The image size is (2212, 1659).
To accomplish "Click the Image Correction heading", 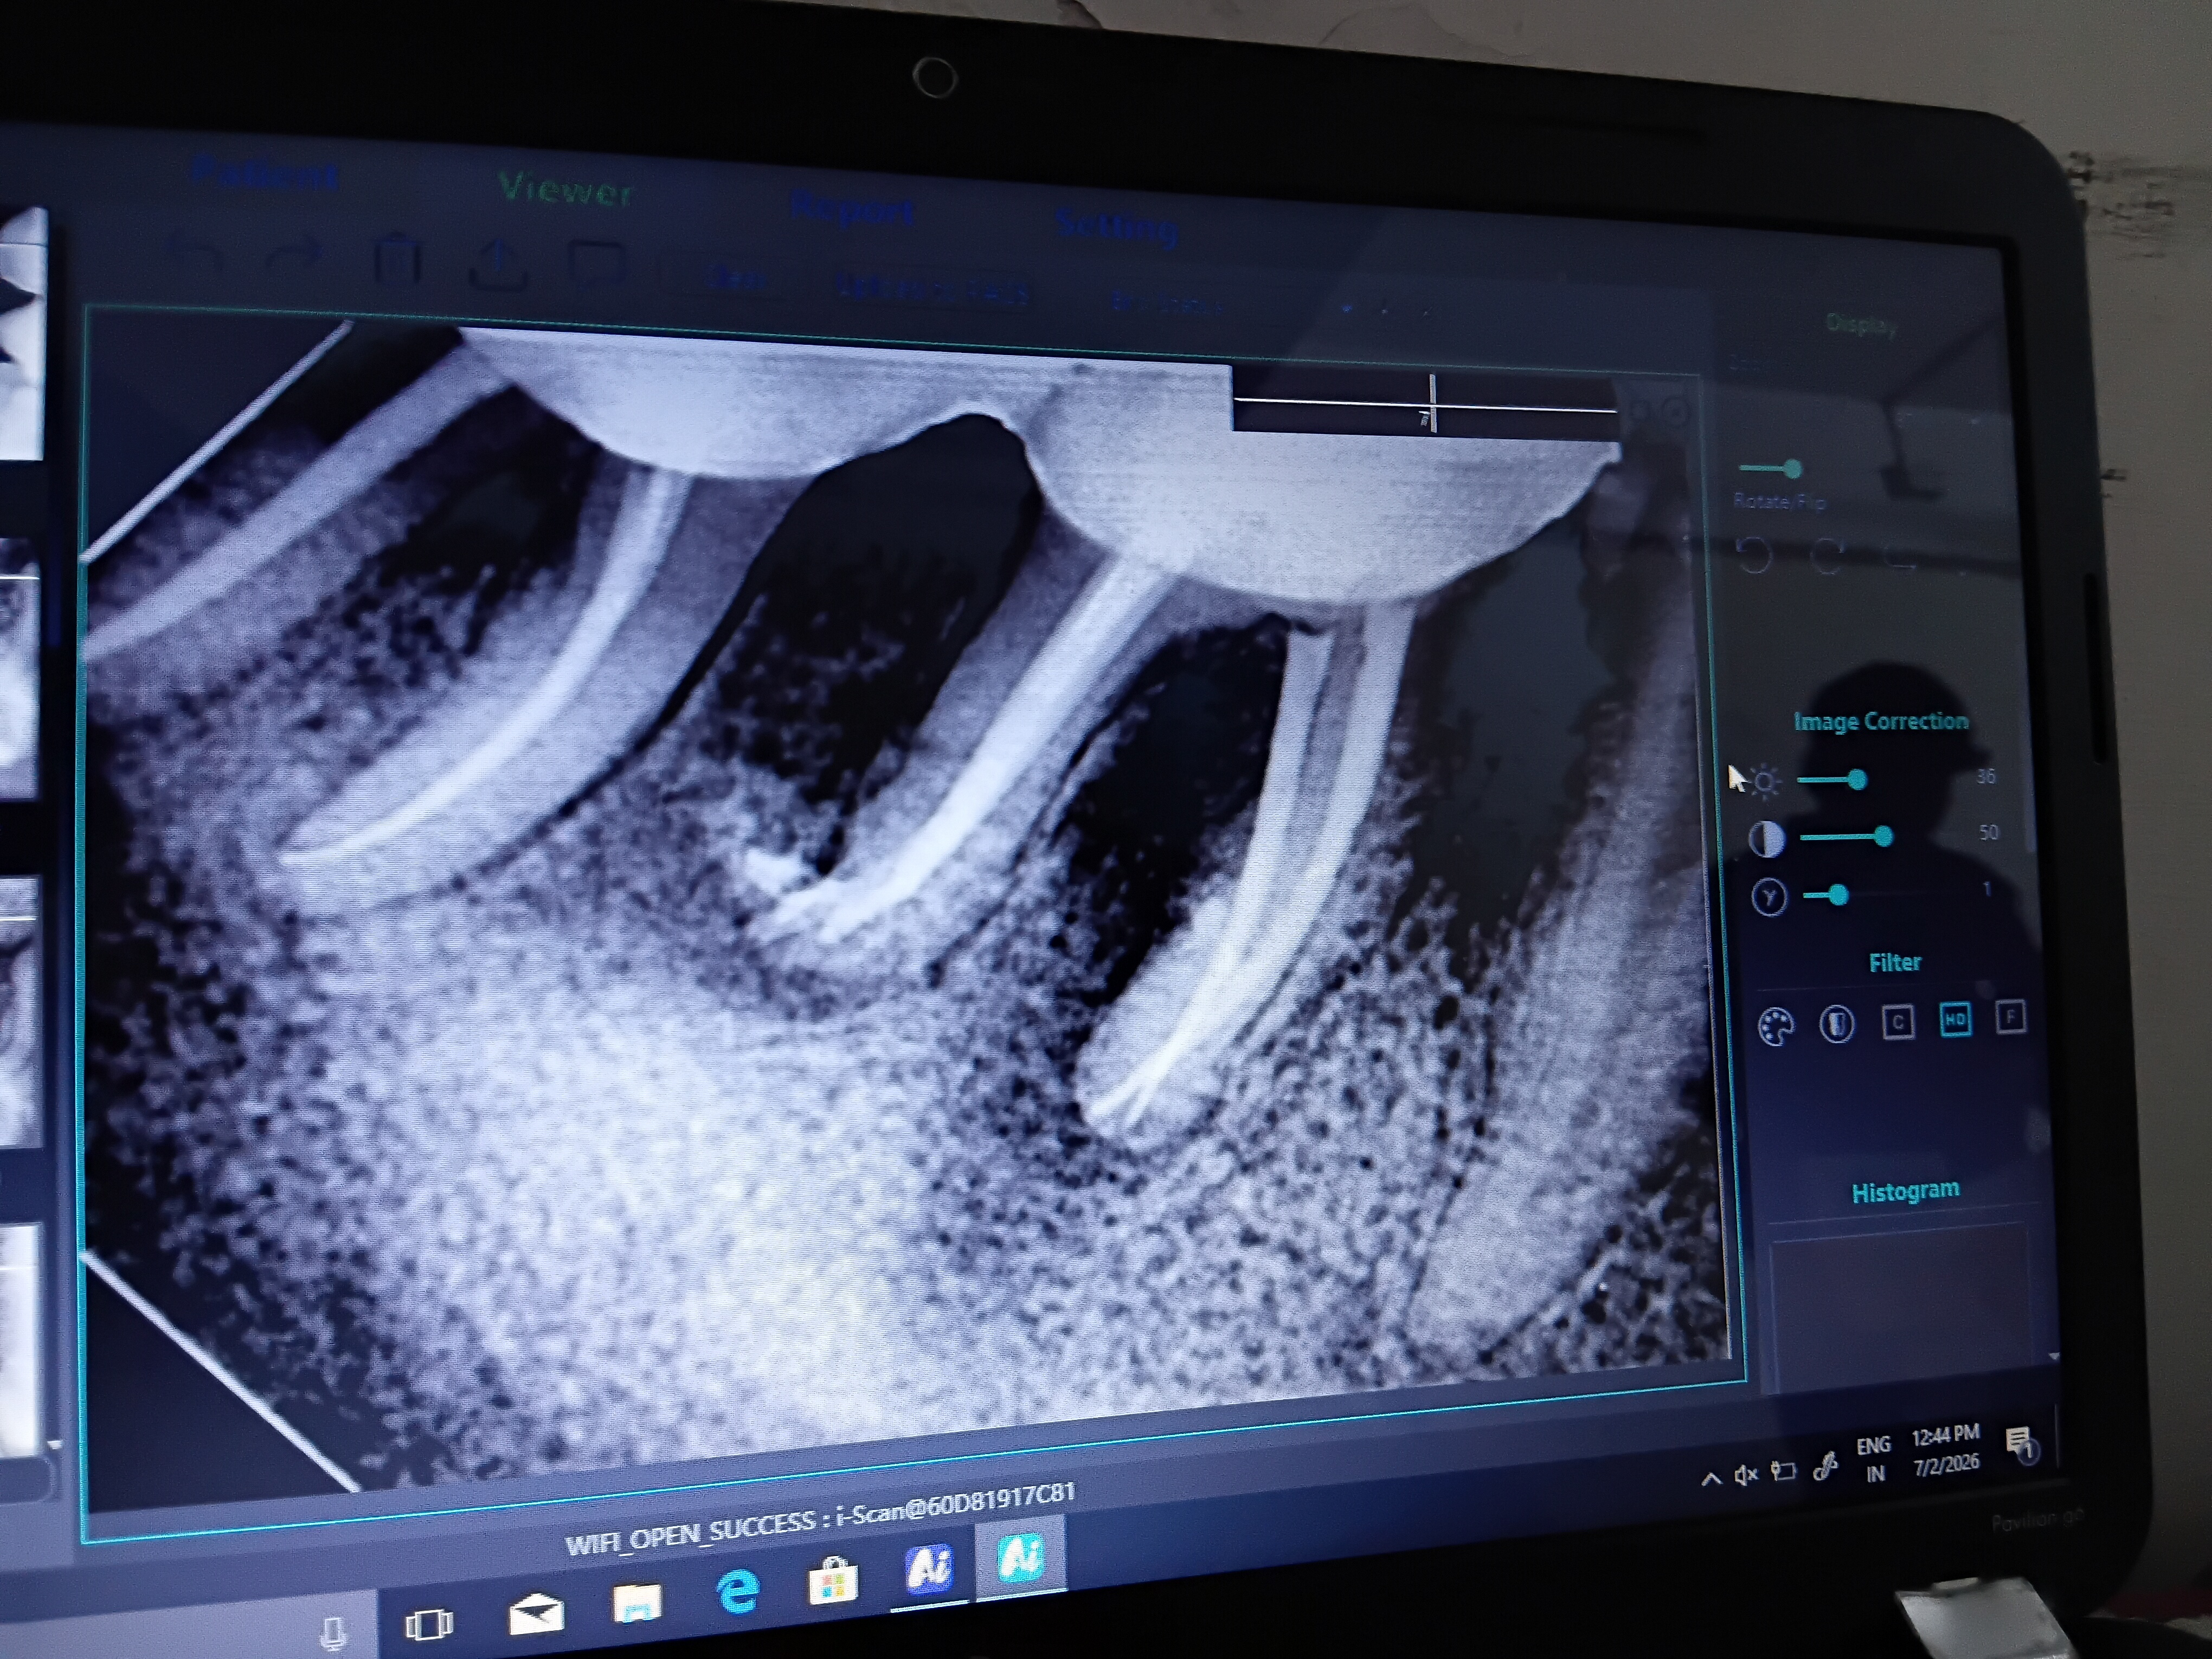I will pyautogui.click(x=1880, y=721).
